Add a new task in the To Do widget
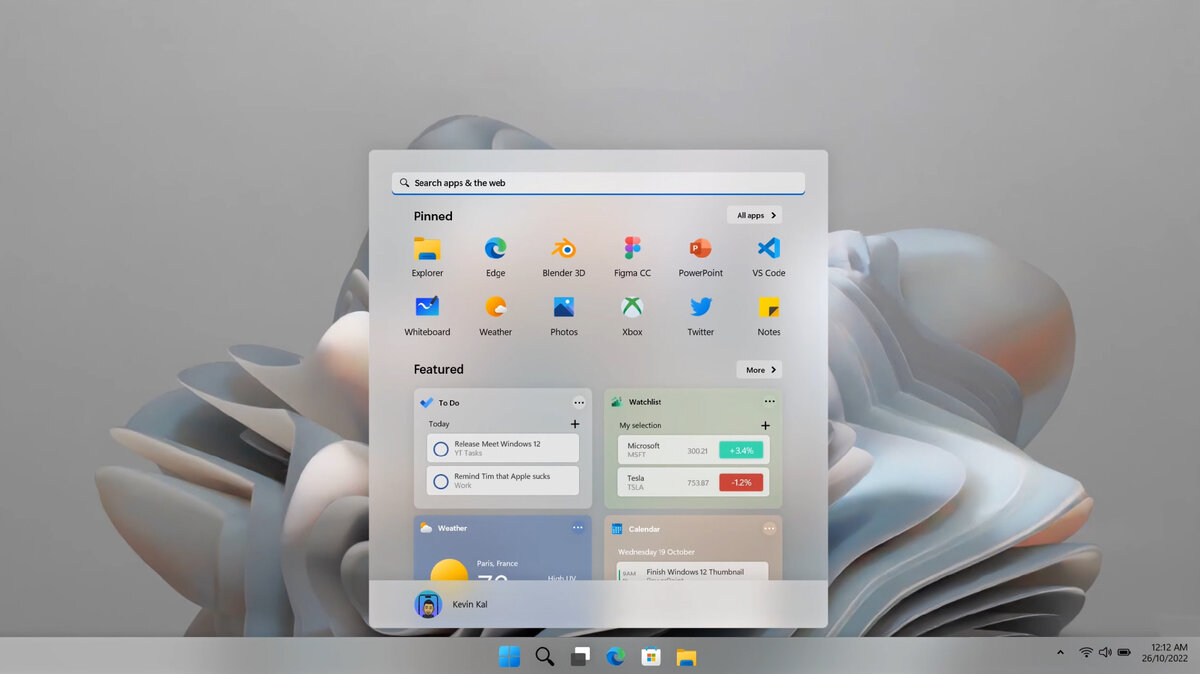 [x=576, y=424]
